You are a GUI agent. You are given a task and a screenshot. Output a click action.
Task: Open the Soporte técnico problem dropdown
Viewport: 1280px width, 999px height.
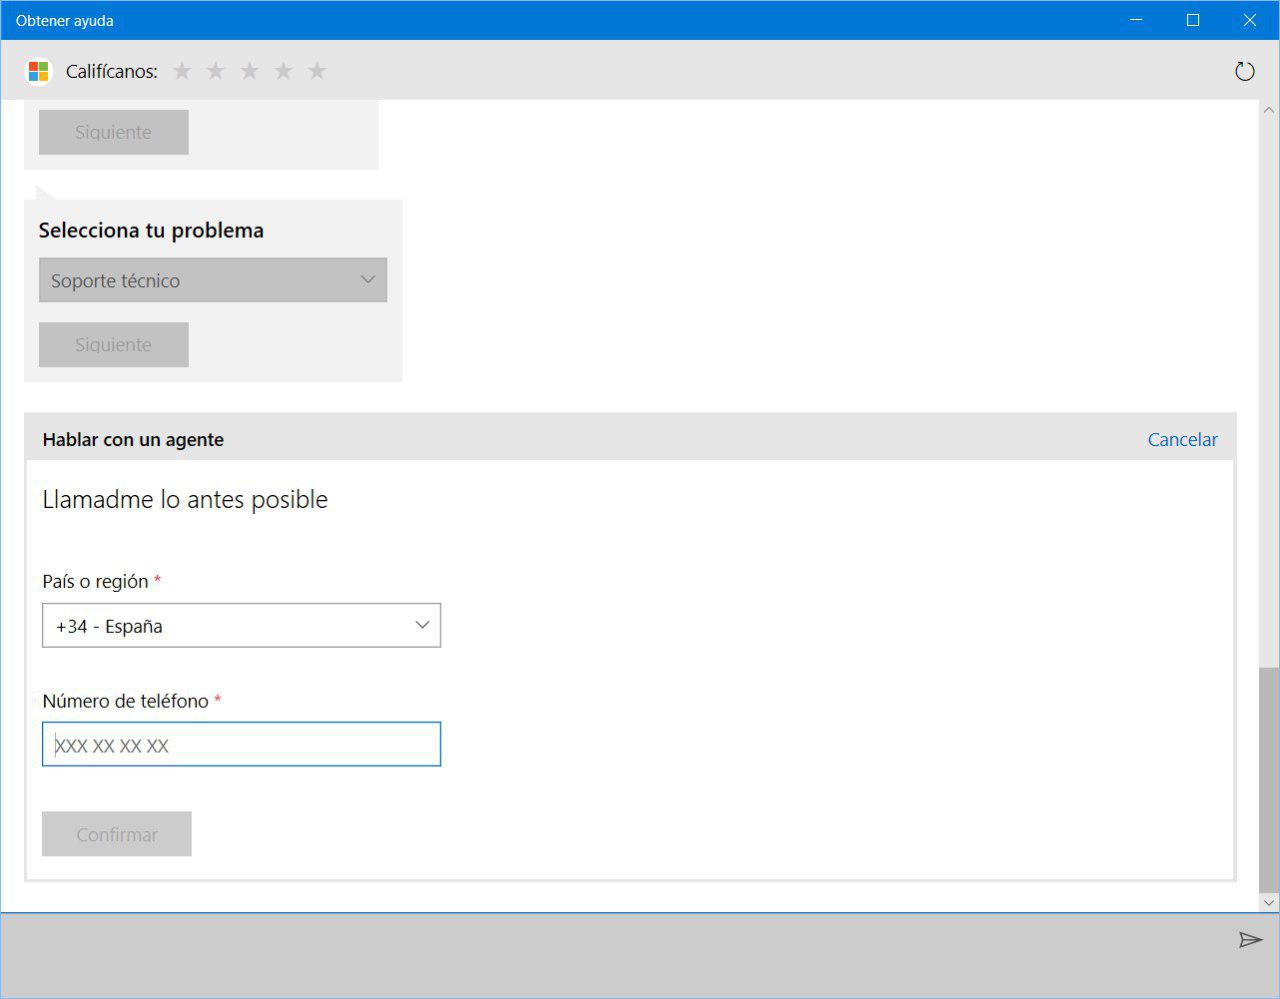(x=213, y=281)
